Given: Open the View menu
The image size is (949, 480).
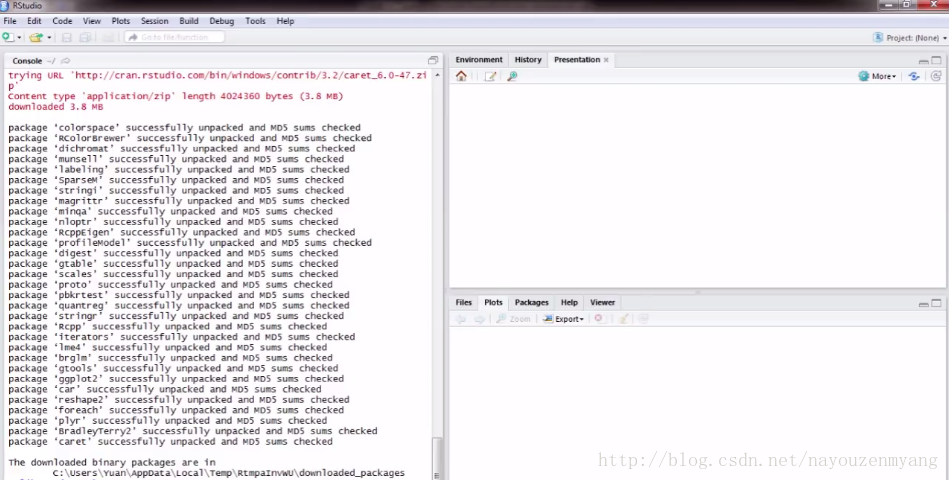Looking at the screenshot, I should click(x=92, y=21).
